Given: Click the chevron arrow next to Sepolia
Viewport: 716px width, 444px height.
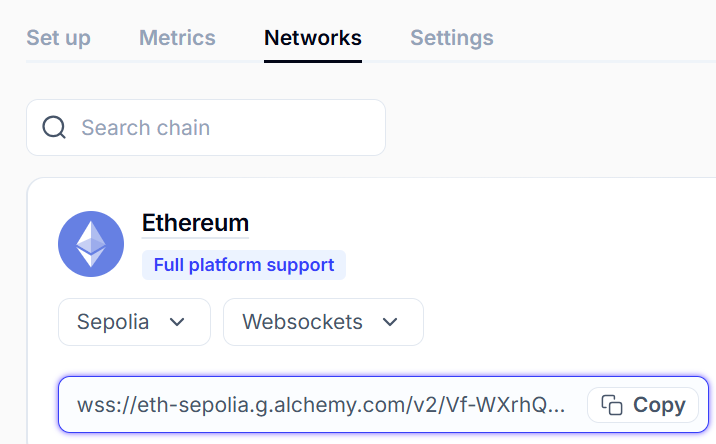Looking at the screenshot, I should (x=178, y=322).
